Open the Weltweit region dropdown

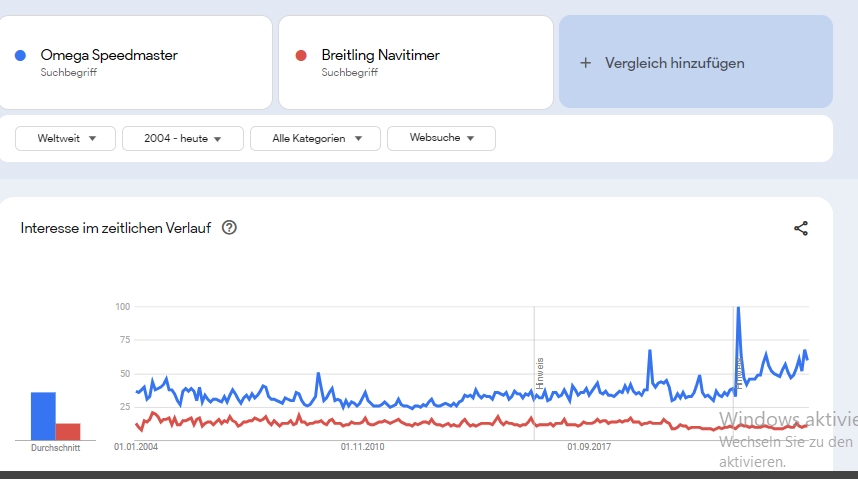click(x=66, y=138)
